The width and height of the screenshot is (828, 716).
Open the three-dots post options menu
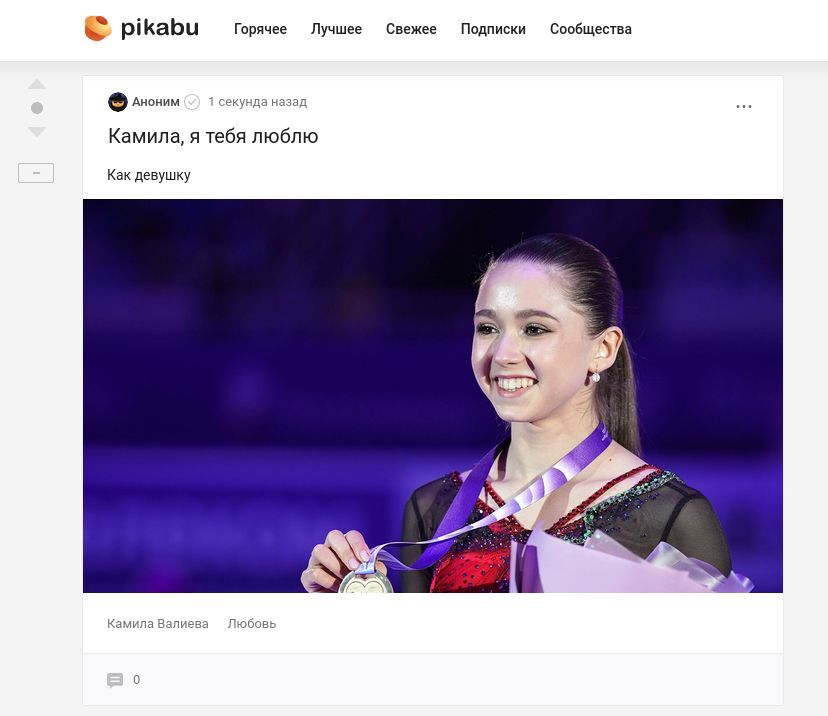click(744, 107)
